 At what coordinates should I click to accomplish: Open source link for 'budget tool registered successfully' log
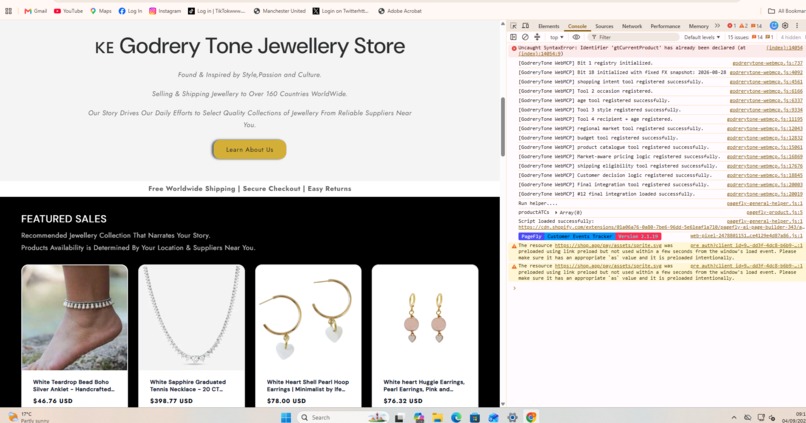tap(764, 138)
